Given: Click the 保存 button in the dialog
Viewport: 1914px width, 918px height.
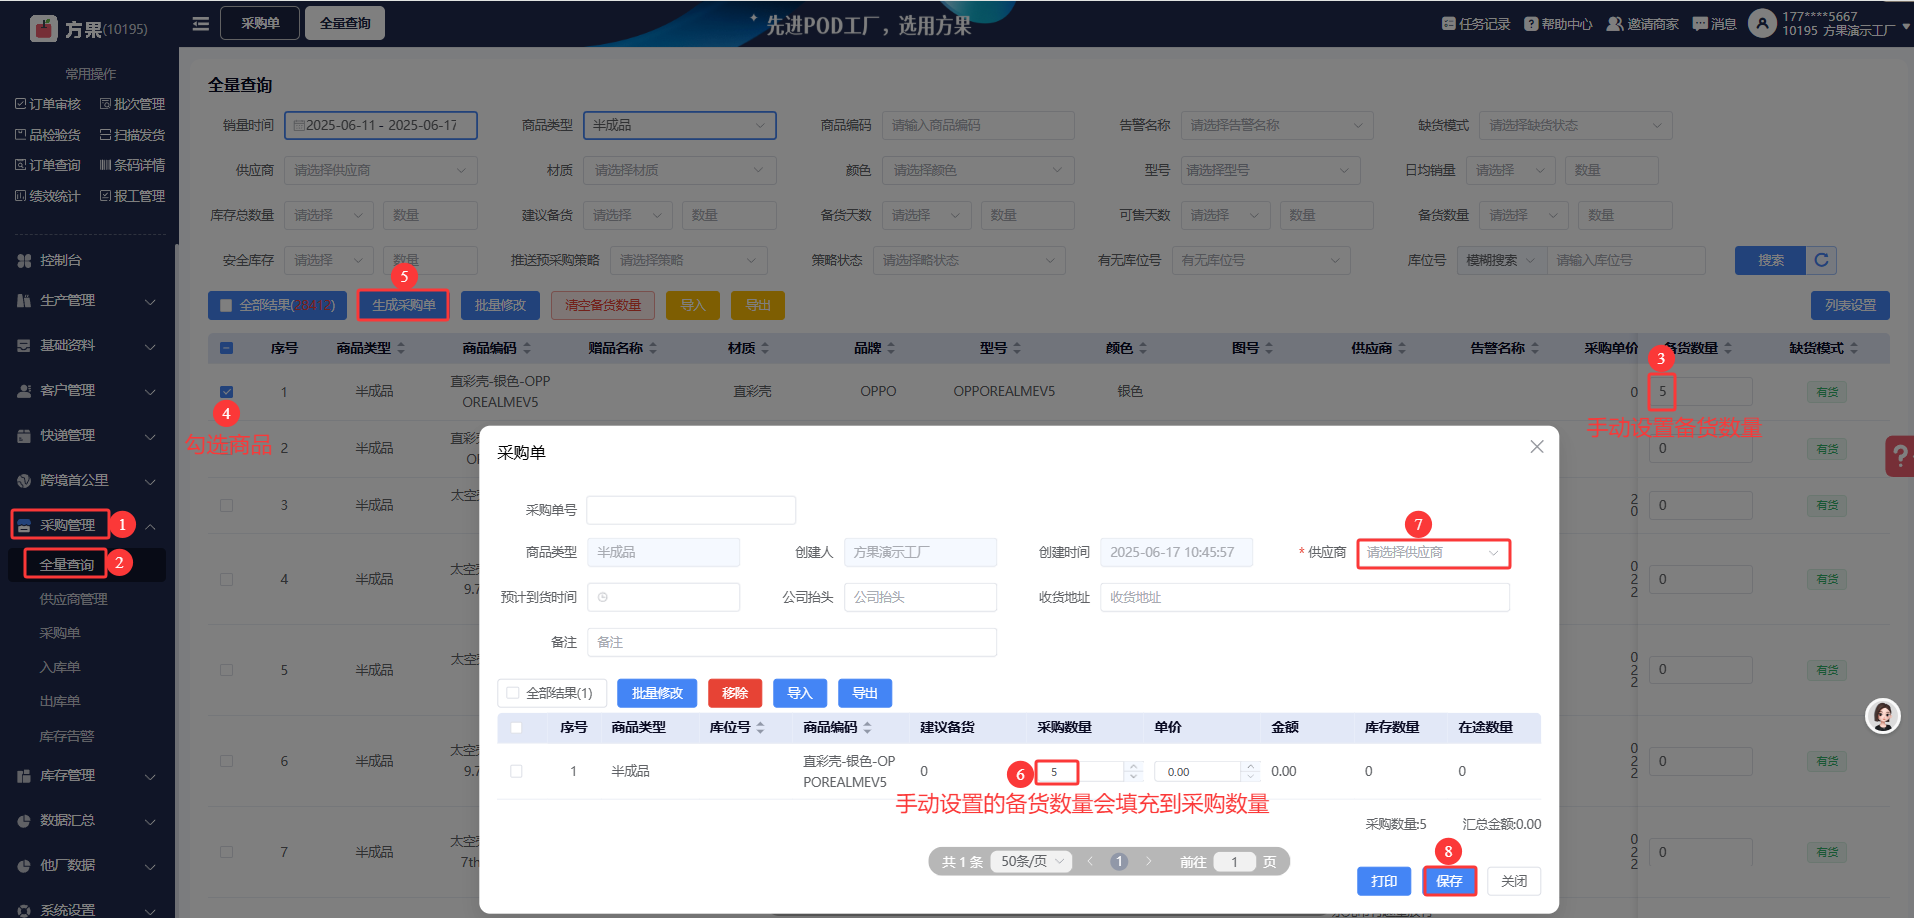Looking at the screenshot, I should [1449, 881].
